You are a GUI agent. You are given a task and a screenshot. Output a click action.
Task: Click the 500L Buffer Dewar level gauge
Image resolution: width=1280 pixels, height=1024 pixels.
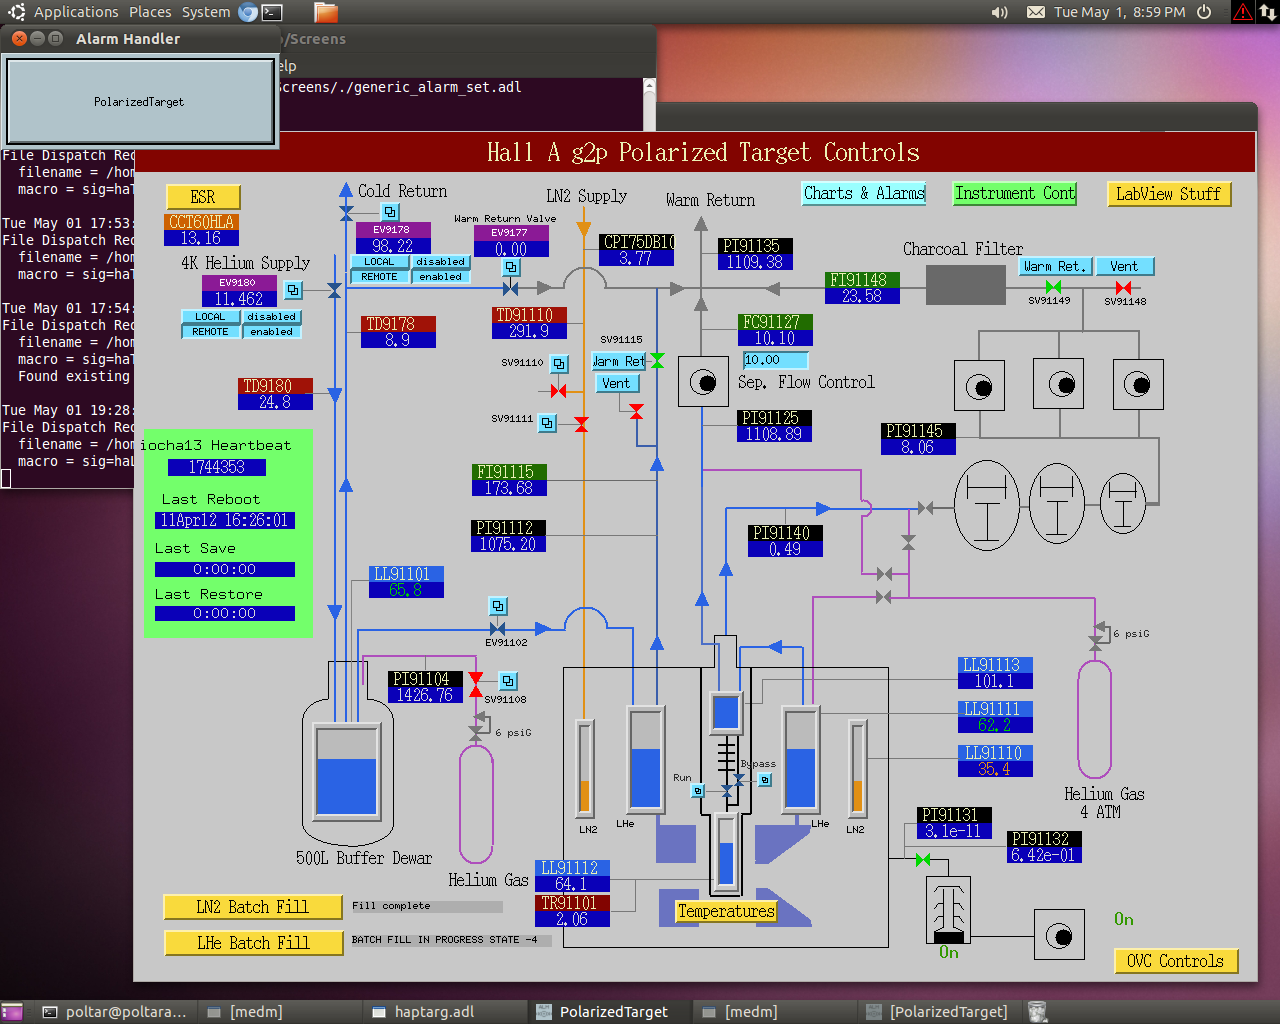click(x=346, y=772)
